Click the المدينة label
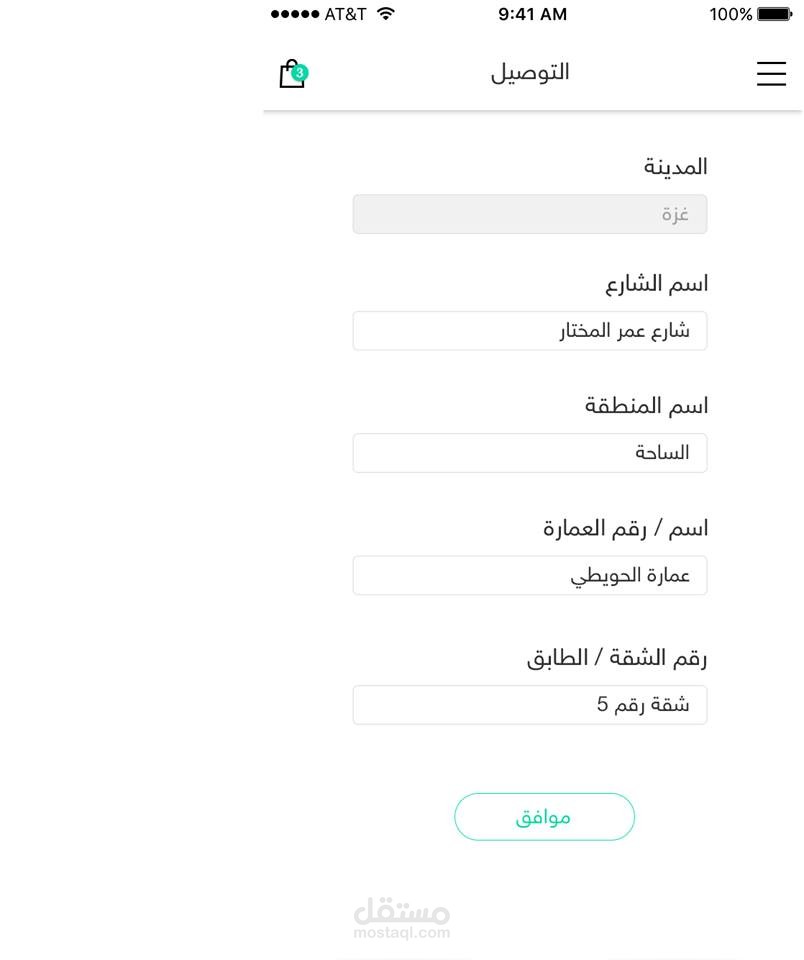 675,167
